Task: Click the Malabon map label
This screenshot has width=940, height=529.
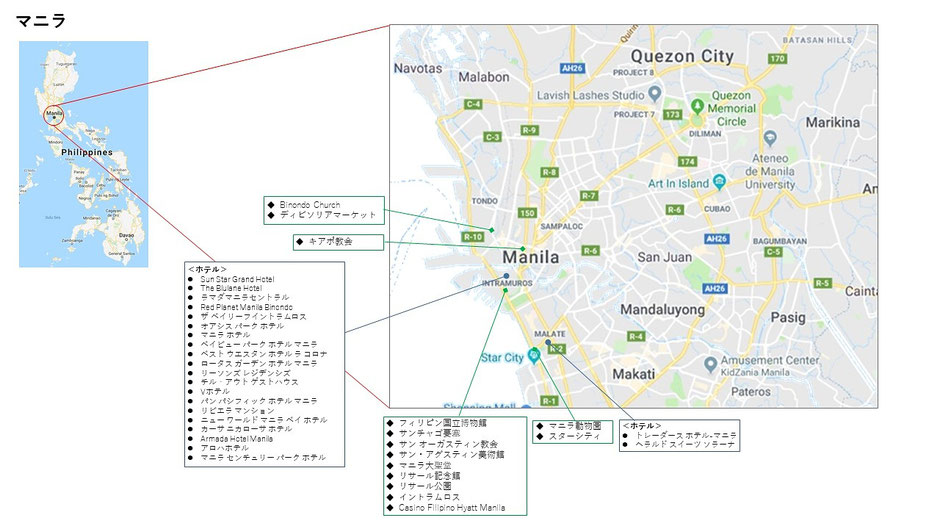Action: click(x=484, y=77)
